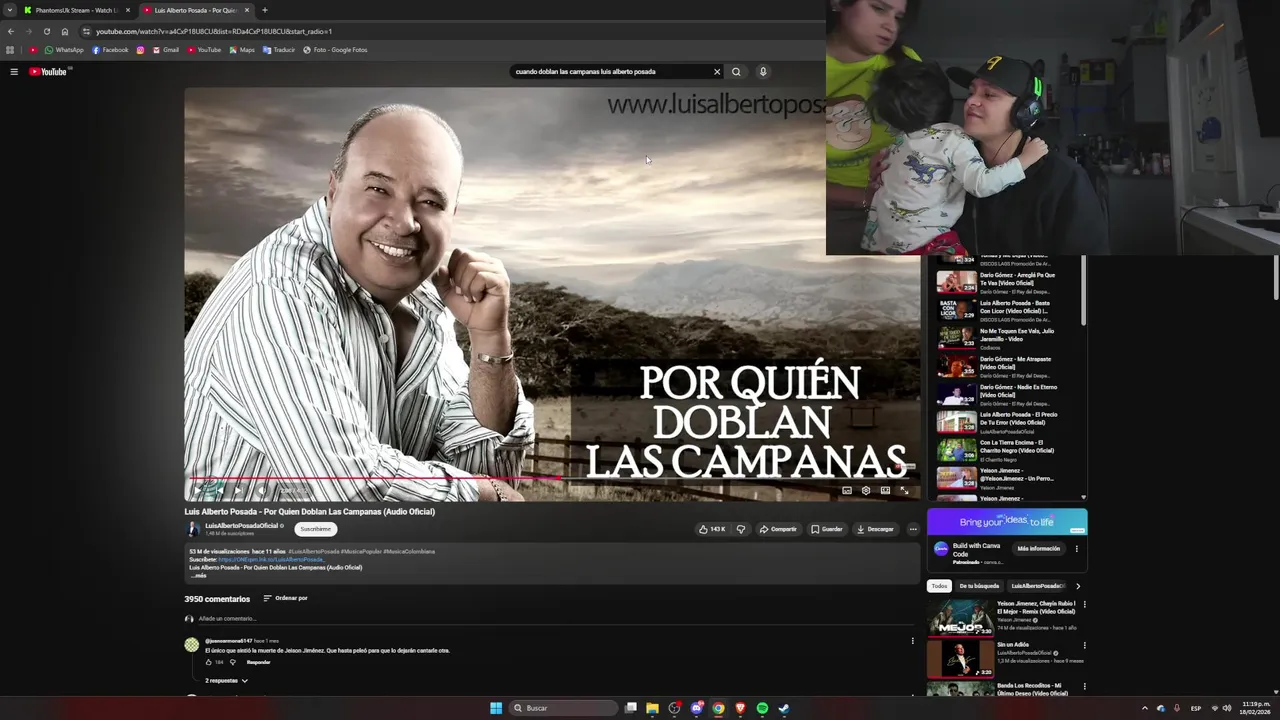The width and height of the screenshot is (1280, 720).
Task: Subscribe with the Suscribirme button
Action: [x=315, y=529]
